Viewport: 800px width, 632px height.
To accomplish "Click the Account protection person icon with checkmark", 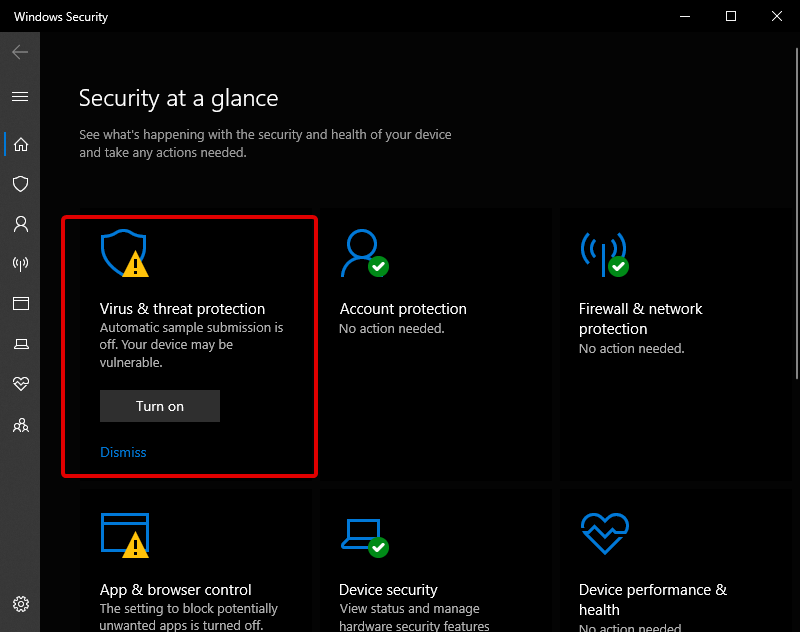I will pos(365,253).
